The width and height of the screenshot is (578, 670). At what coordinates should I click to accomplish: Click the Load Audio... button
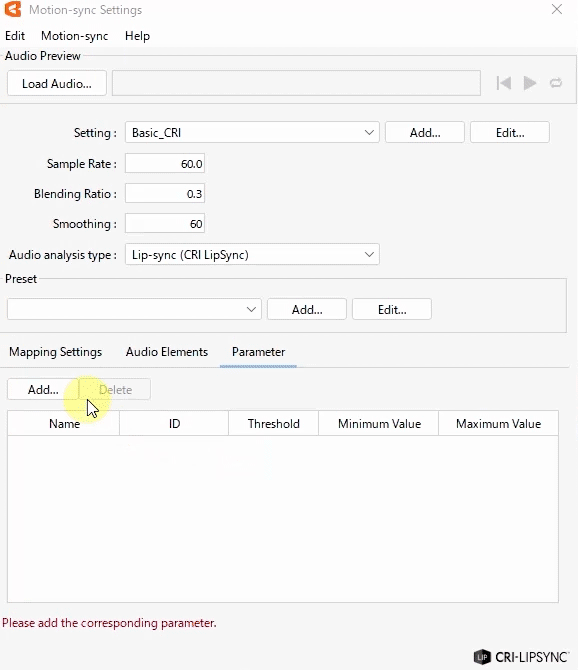pyautogui.click(x=57, y=83)
